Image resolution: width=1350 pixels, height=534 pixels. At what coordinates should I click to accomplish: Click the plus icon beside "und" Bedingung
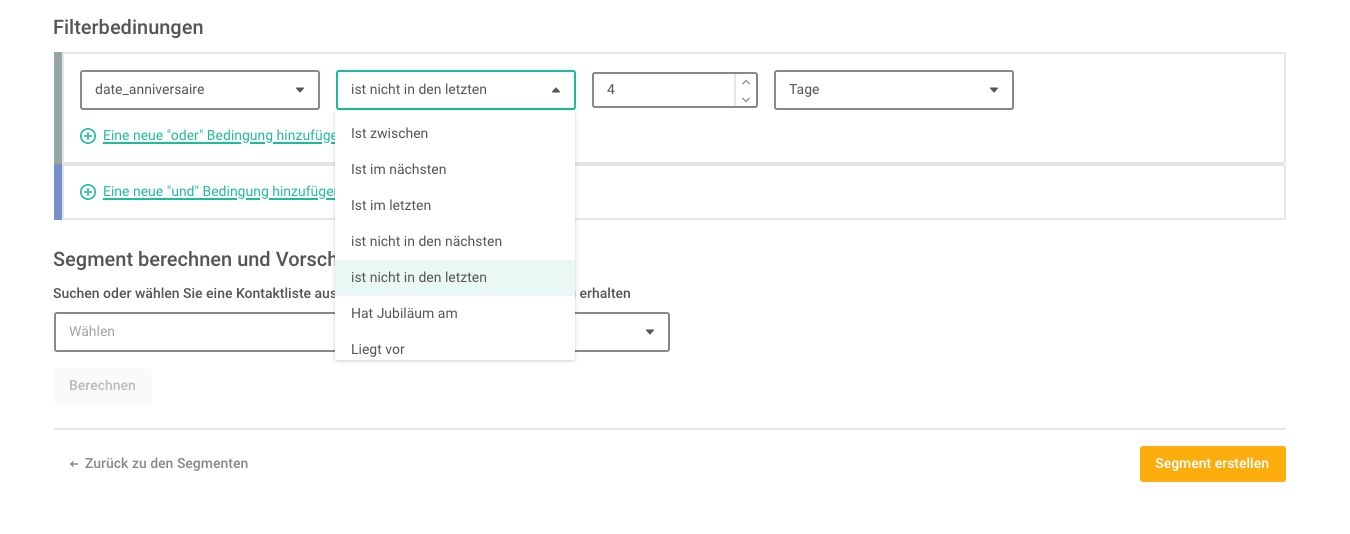point(88,192)
